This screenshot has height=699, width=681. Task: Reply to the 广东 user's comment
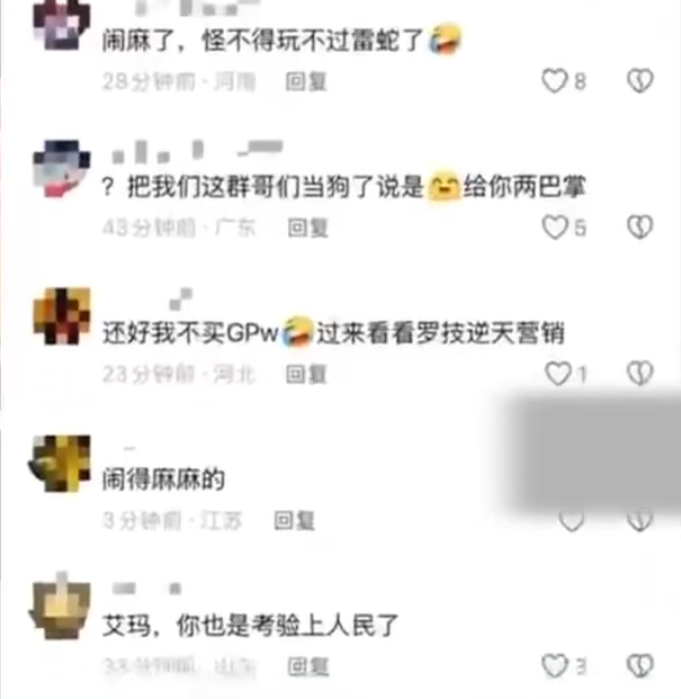click(308, 228)
